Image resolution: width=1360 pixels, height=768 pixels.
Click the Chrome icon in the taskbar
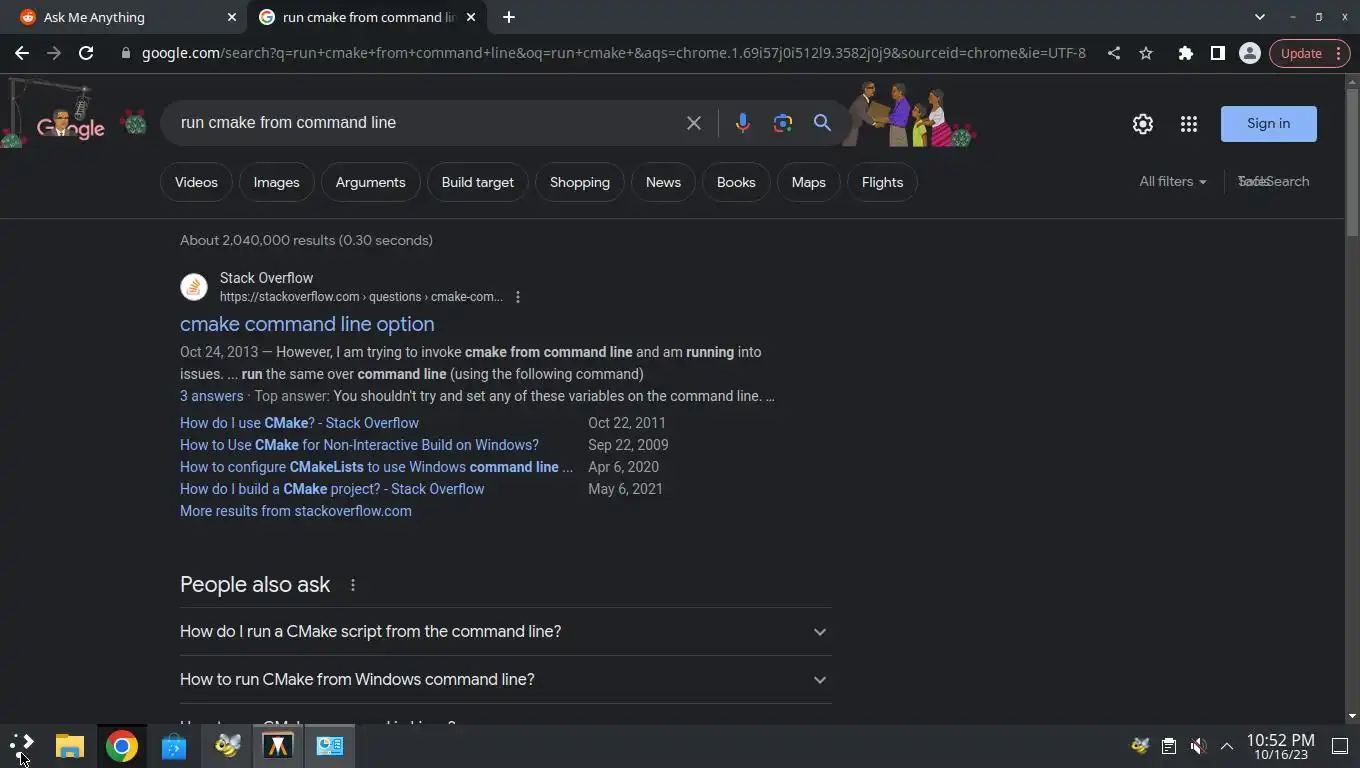point(121,746)
